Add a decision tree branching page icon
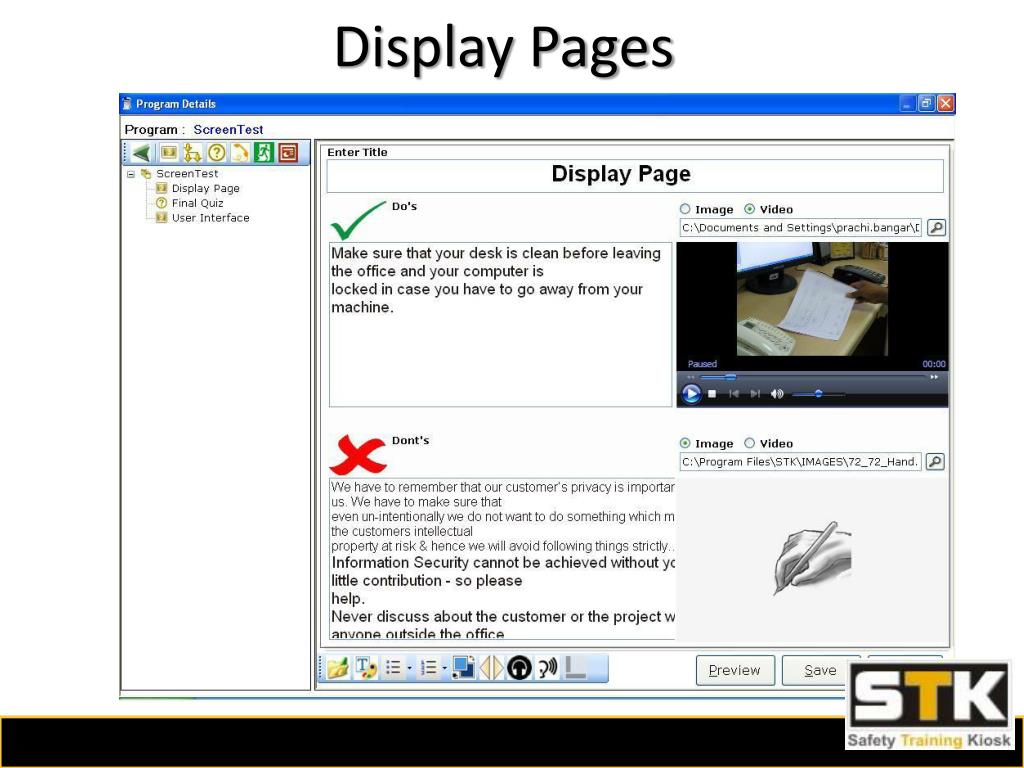 tap(192, 153)
